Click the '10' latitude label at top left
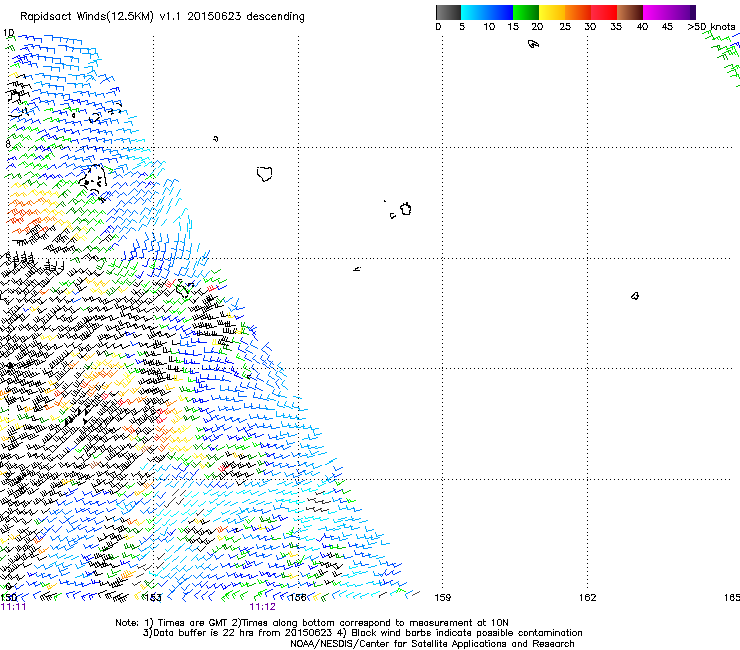The width and height of the screenshot is (740, 650). click(x=8, y=33)
